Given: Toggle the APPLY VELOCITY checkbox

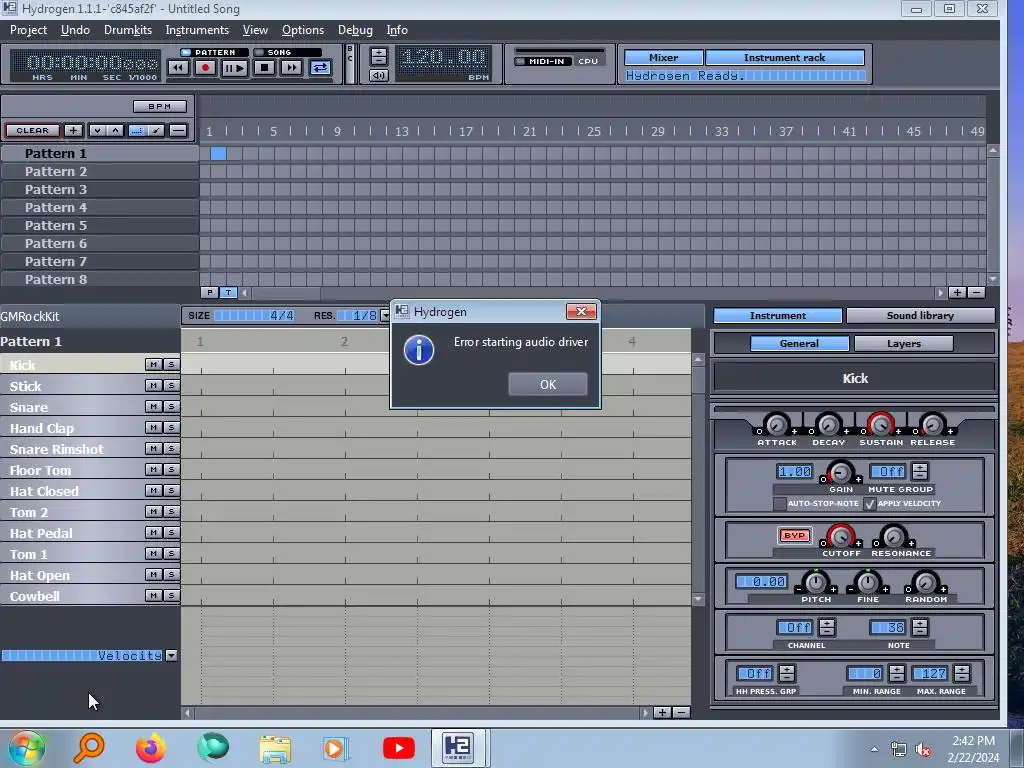Looking at the screenshot, I should [x=869, y=504].
